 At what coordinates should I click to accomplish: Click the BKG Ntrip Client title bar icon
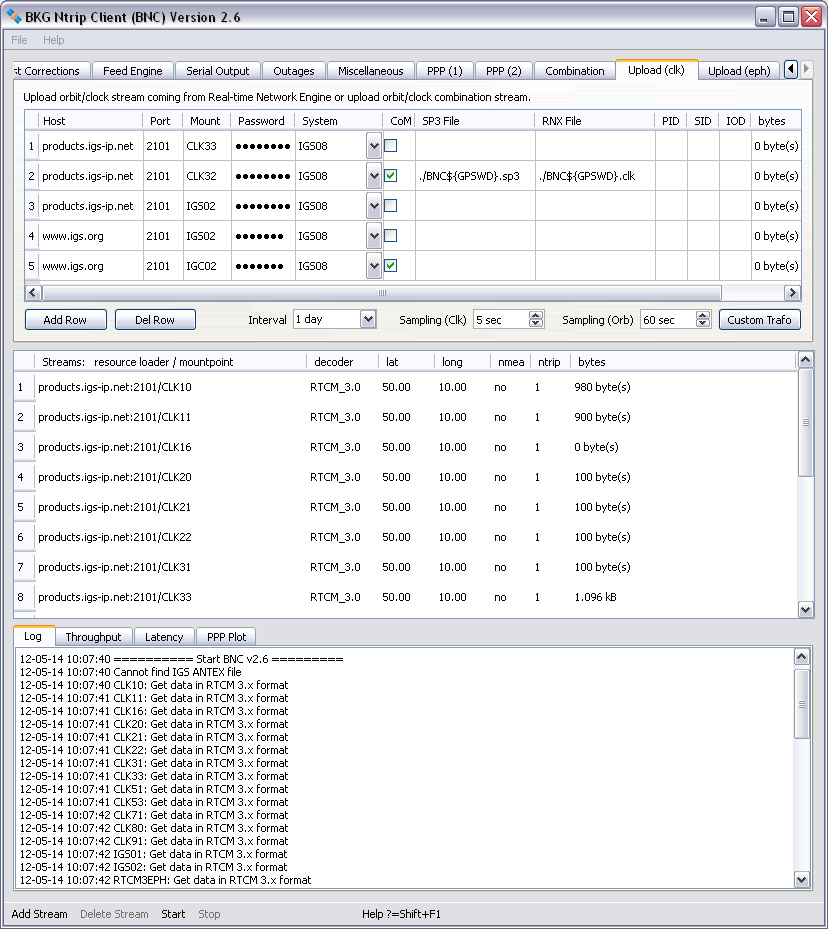14,16
